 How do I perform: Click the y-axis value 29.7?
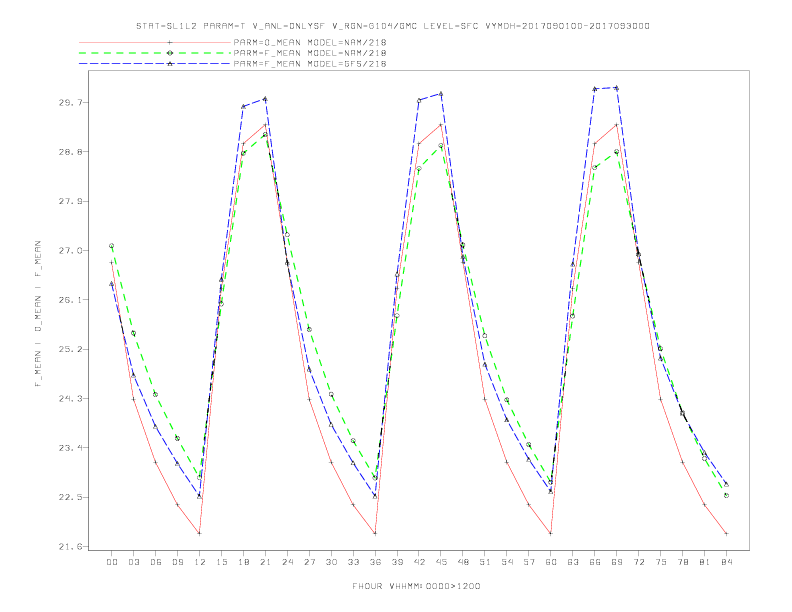pos(71,103)
